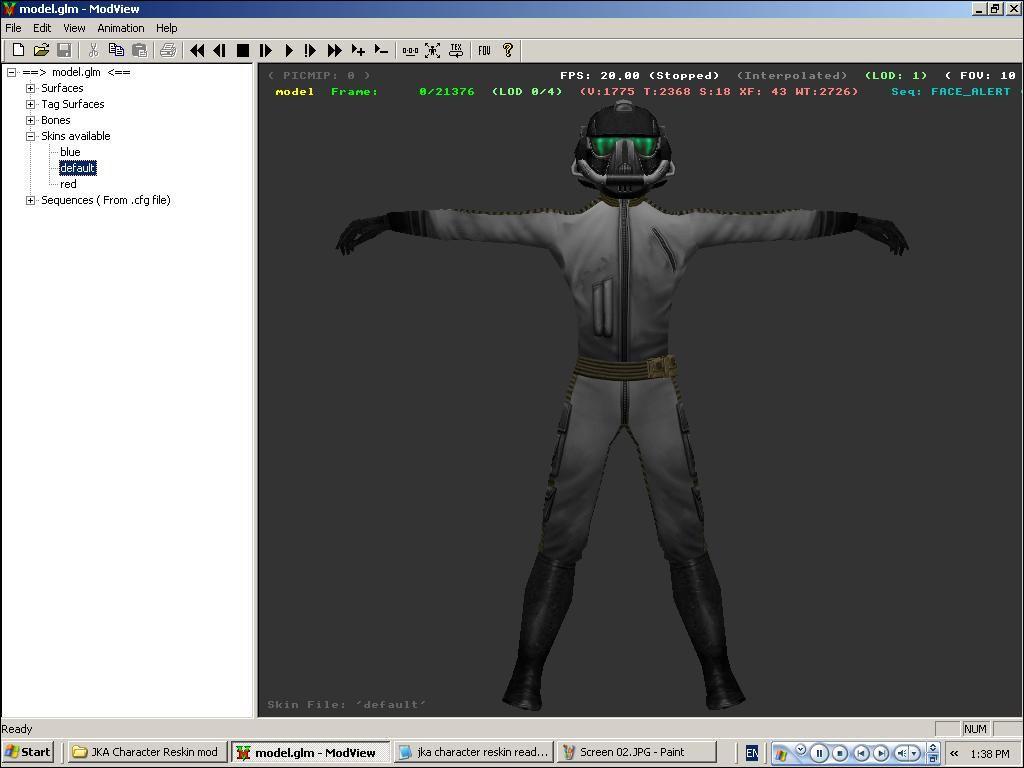1024x768 pixels.
Task: Click the TEX texture toggle icon
Action: [x=456, y=50]
